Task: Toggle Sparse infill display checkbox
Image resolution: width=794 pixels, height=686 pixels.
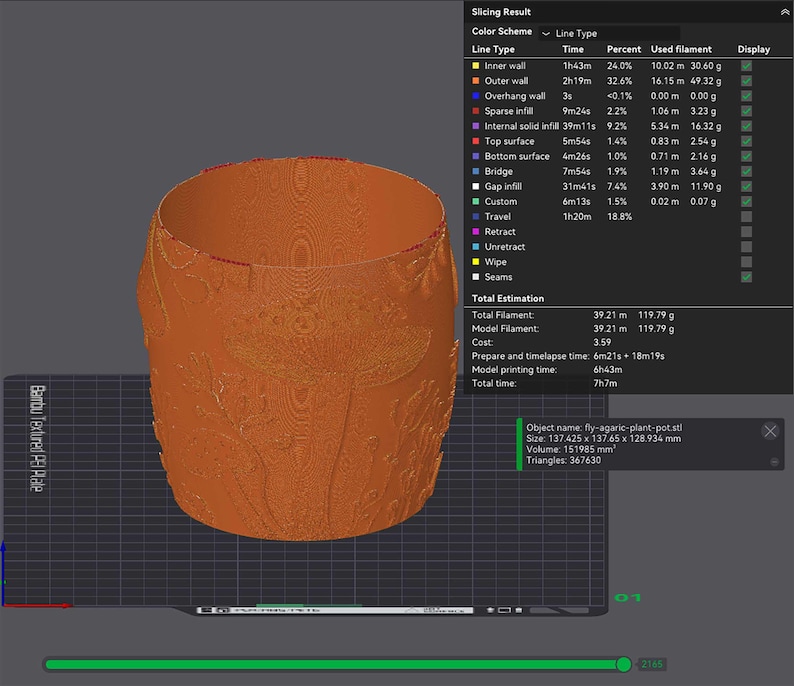Action: (746, 111)
